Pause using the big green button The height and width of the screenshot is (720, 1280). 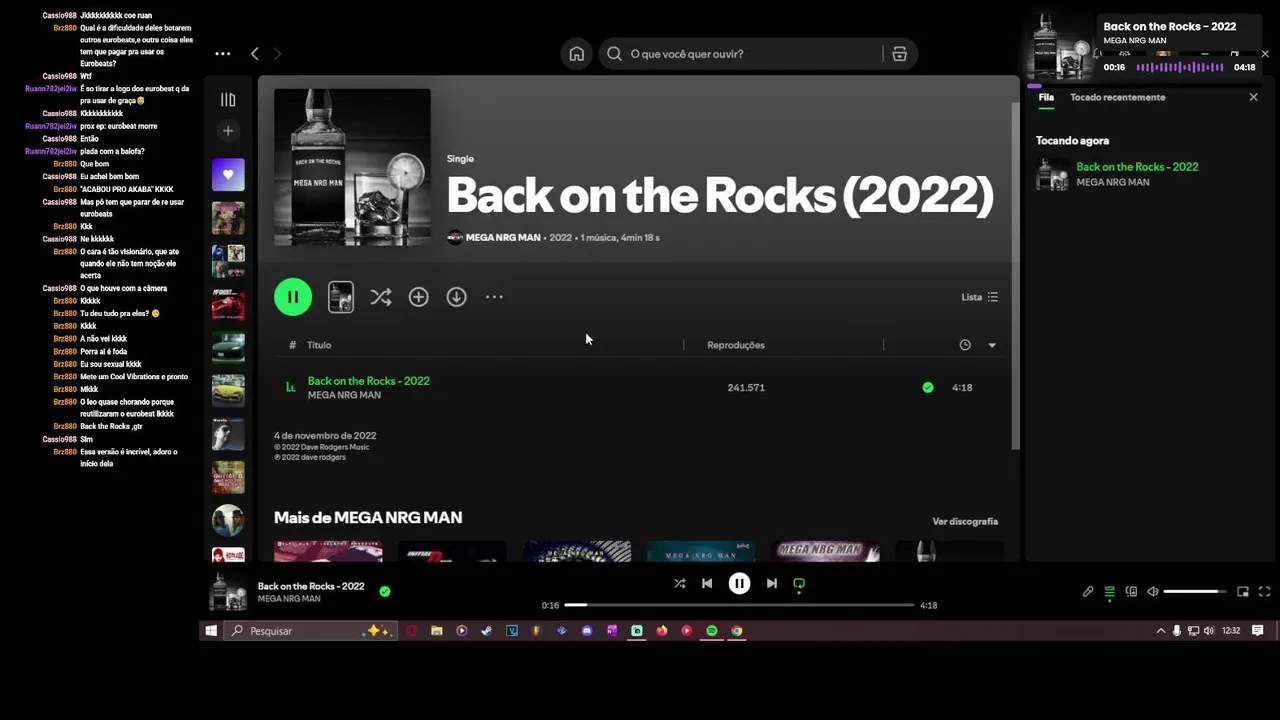[x=293, y=297]
